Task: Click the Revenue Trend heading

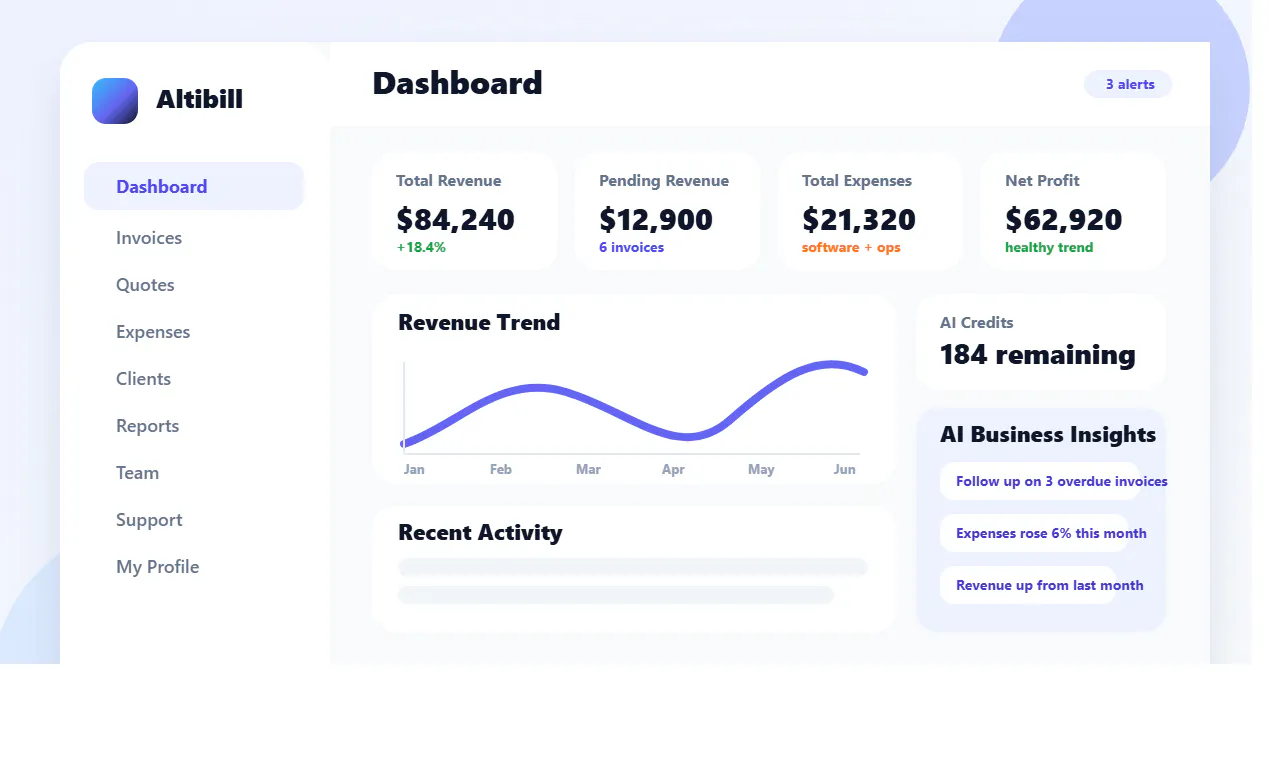Action: 479,322
